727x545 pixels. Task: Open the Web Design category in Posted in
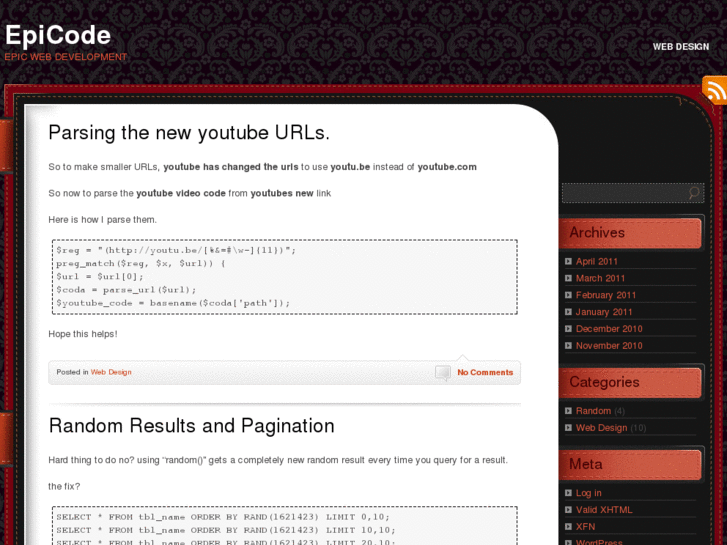coord(111,372)
